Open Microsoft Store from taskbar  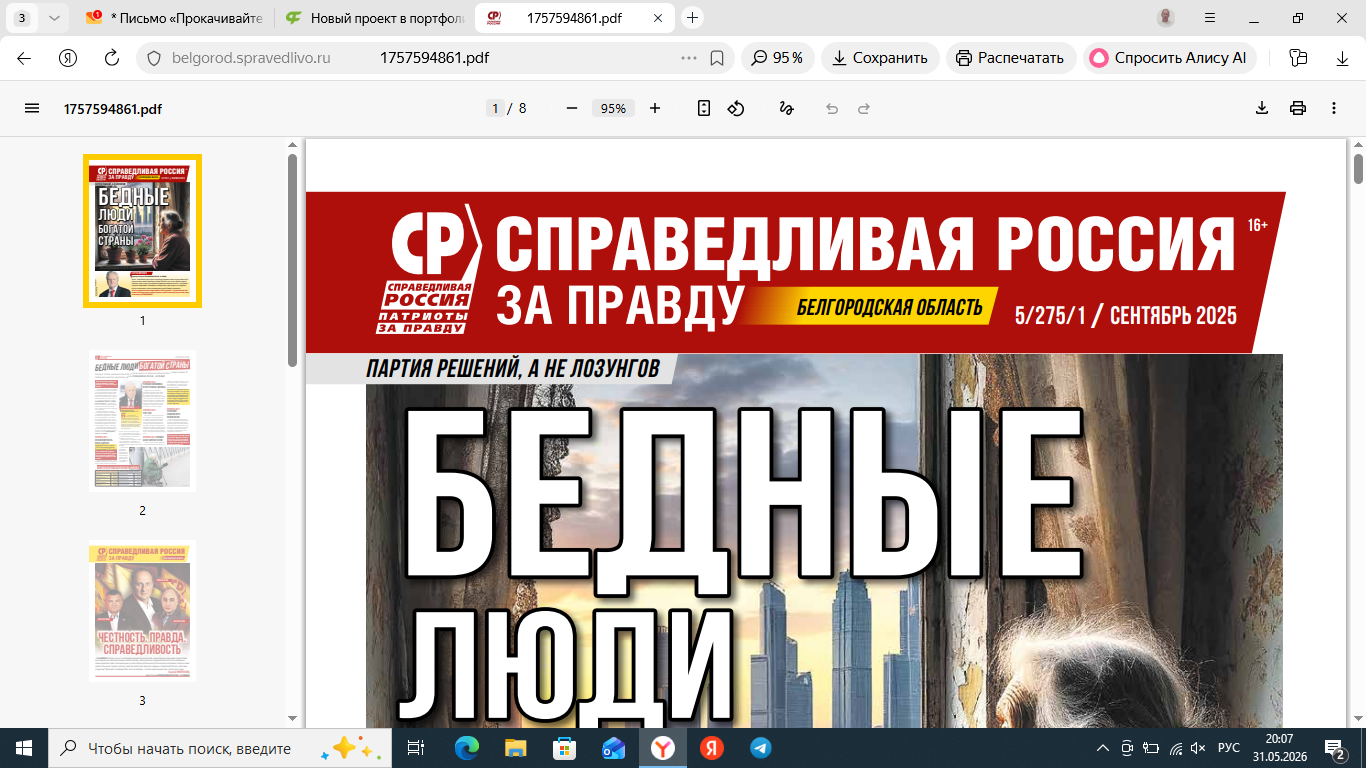[564, 748]
